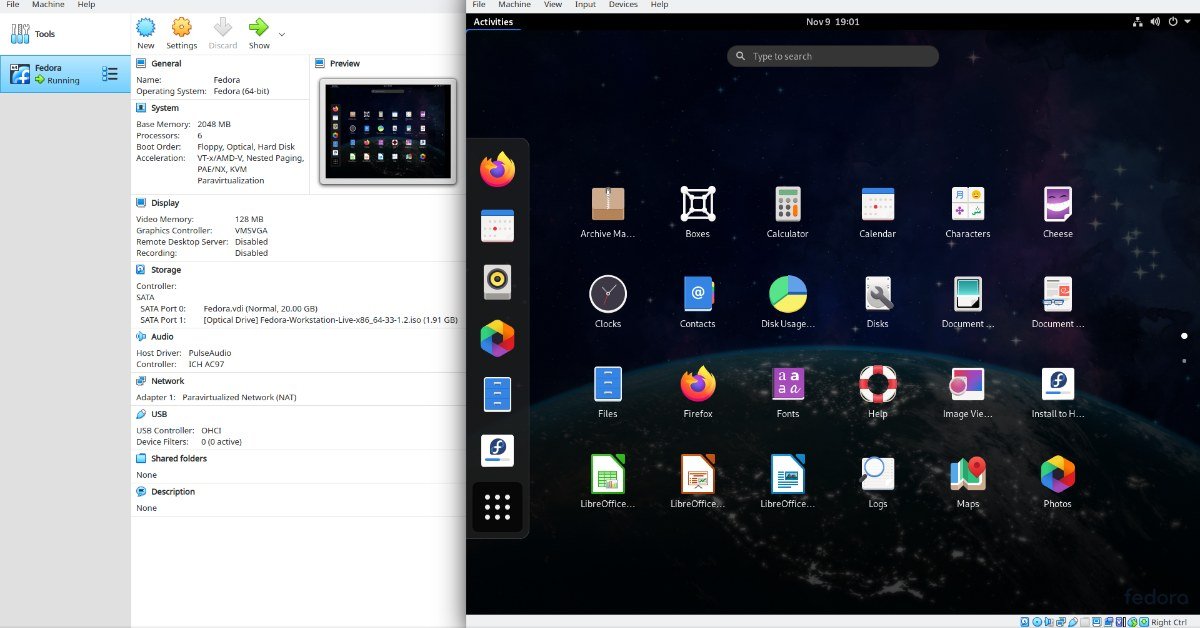Open Help menu in VirtualBox Manager
Viewport: 1200px width, 628px height.
pos(87,5)
